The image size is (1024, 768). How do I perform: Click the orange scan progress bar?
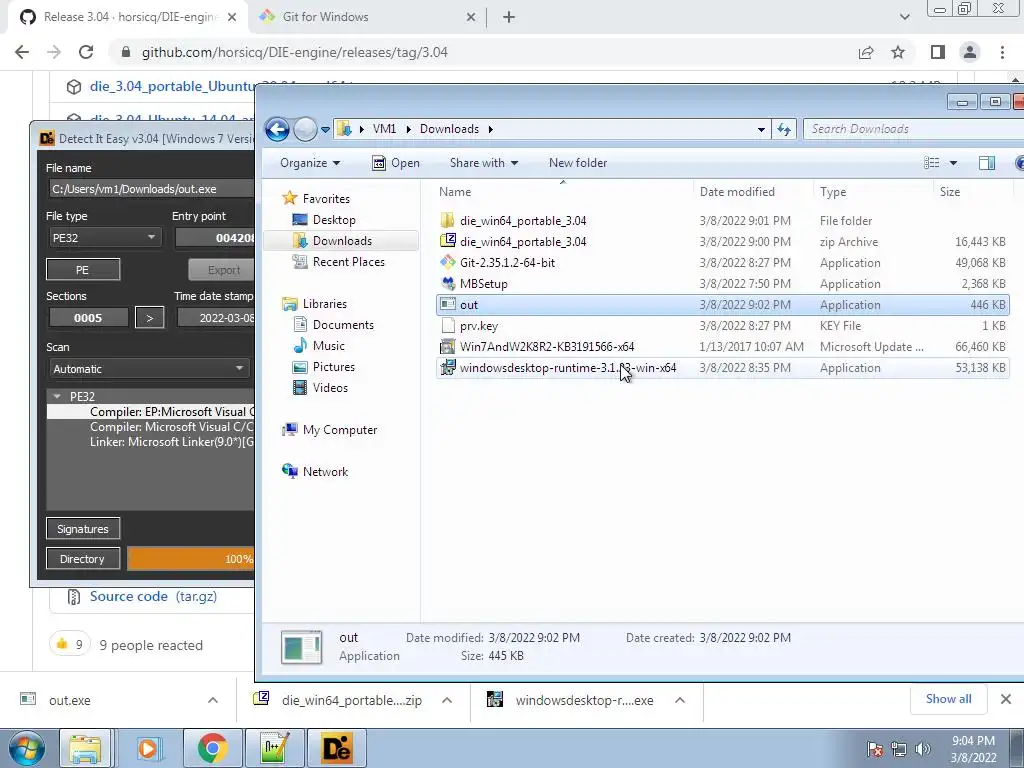coord(191,559)
